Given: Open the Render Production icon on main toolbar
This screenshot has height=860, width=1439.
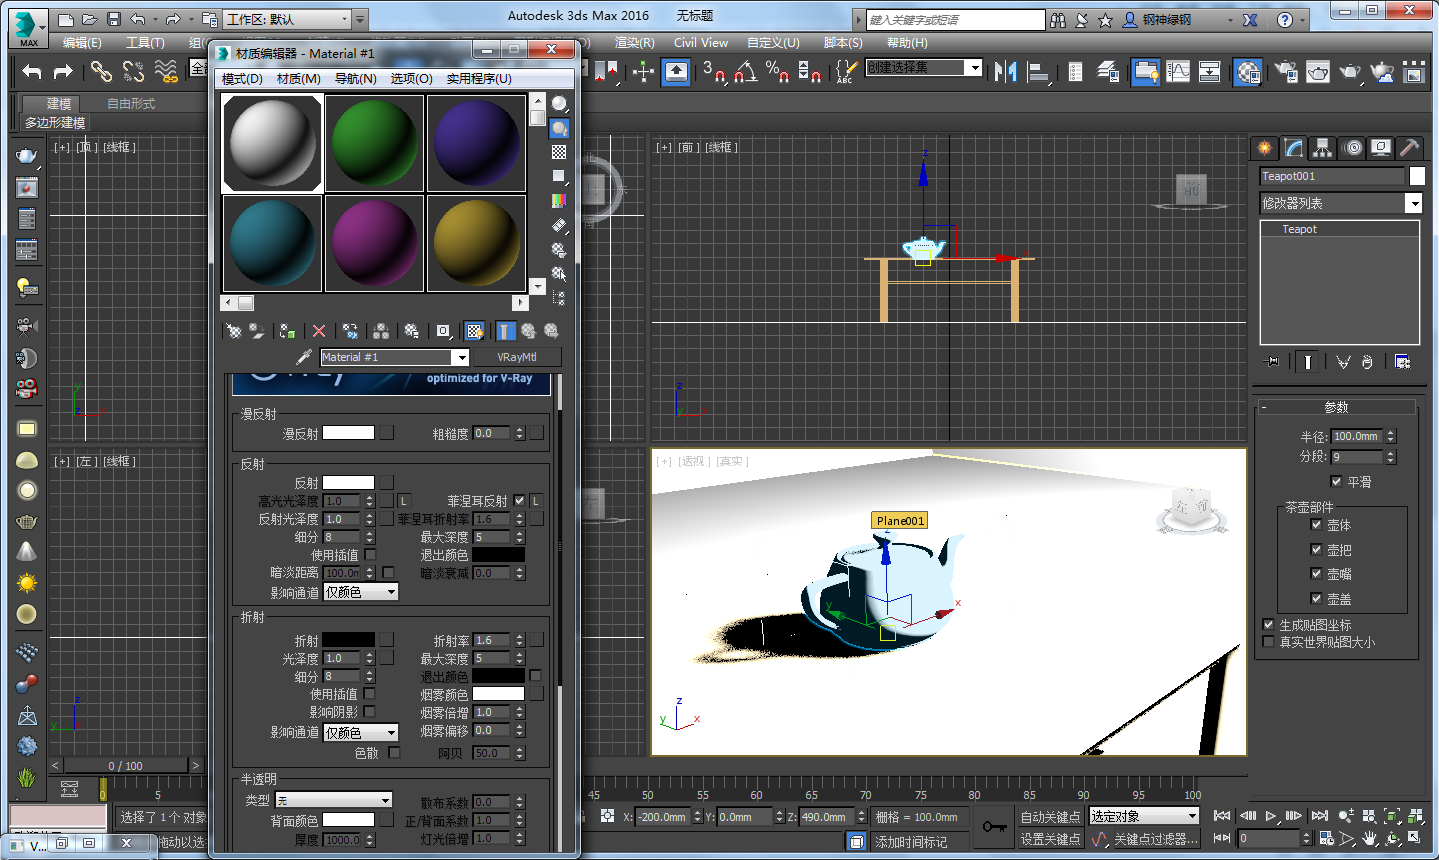Looking at the screenshot, I should pyautogui.click(x=1349, y=73).
